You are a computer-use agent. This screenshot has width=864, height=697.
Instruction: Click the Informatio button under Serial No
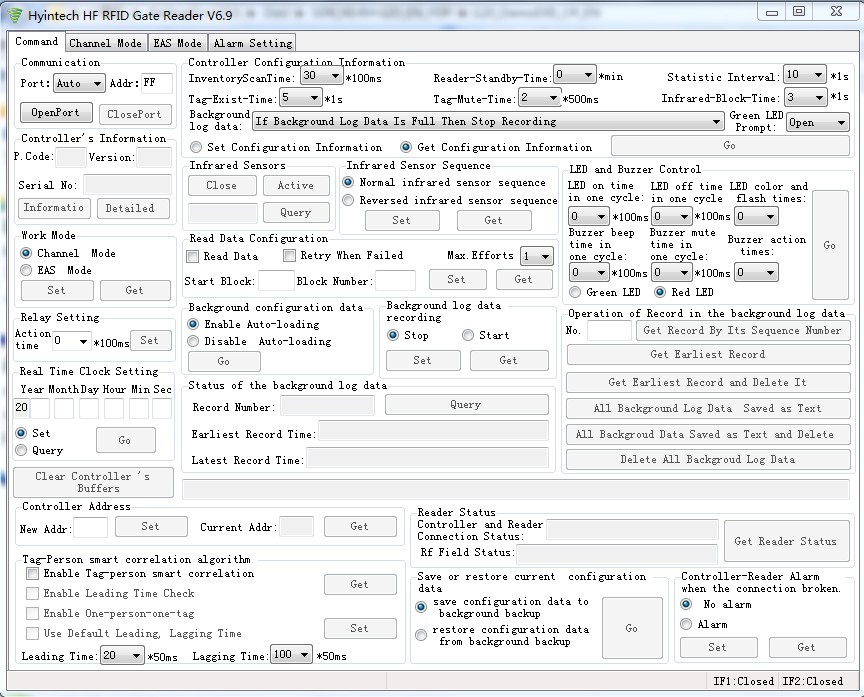53,208
